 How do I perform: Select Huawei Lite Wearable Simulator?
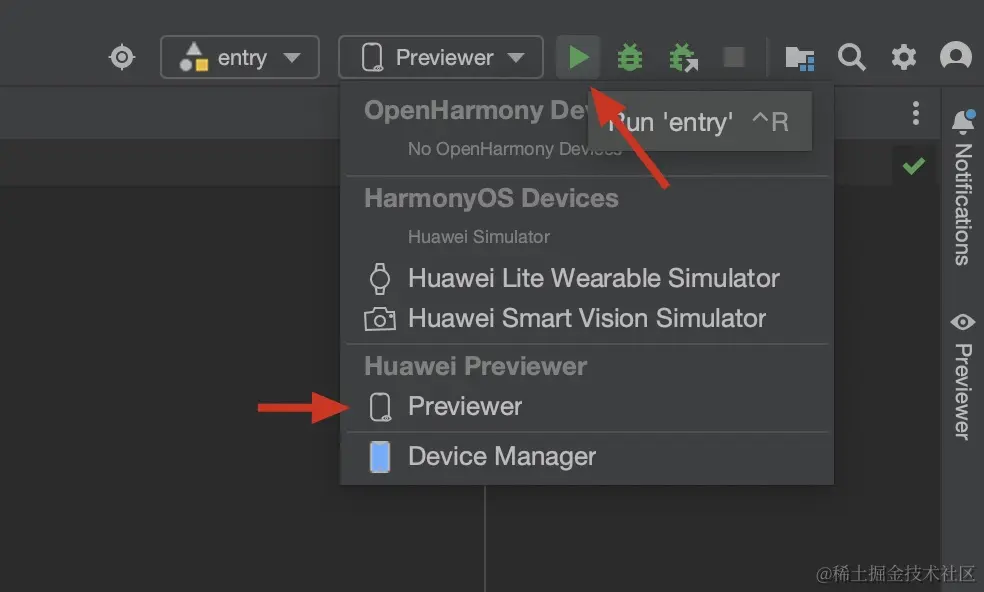pos(593,278)
